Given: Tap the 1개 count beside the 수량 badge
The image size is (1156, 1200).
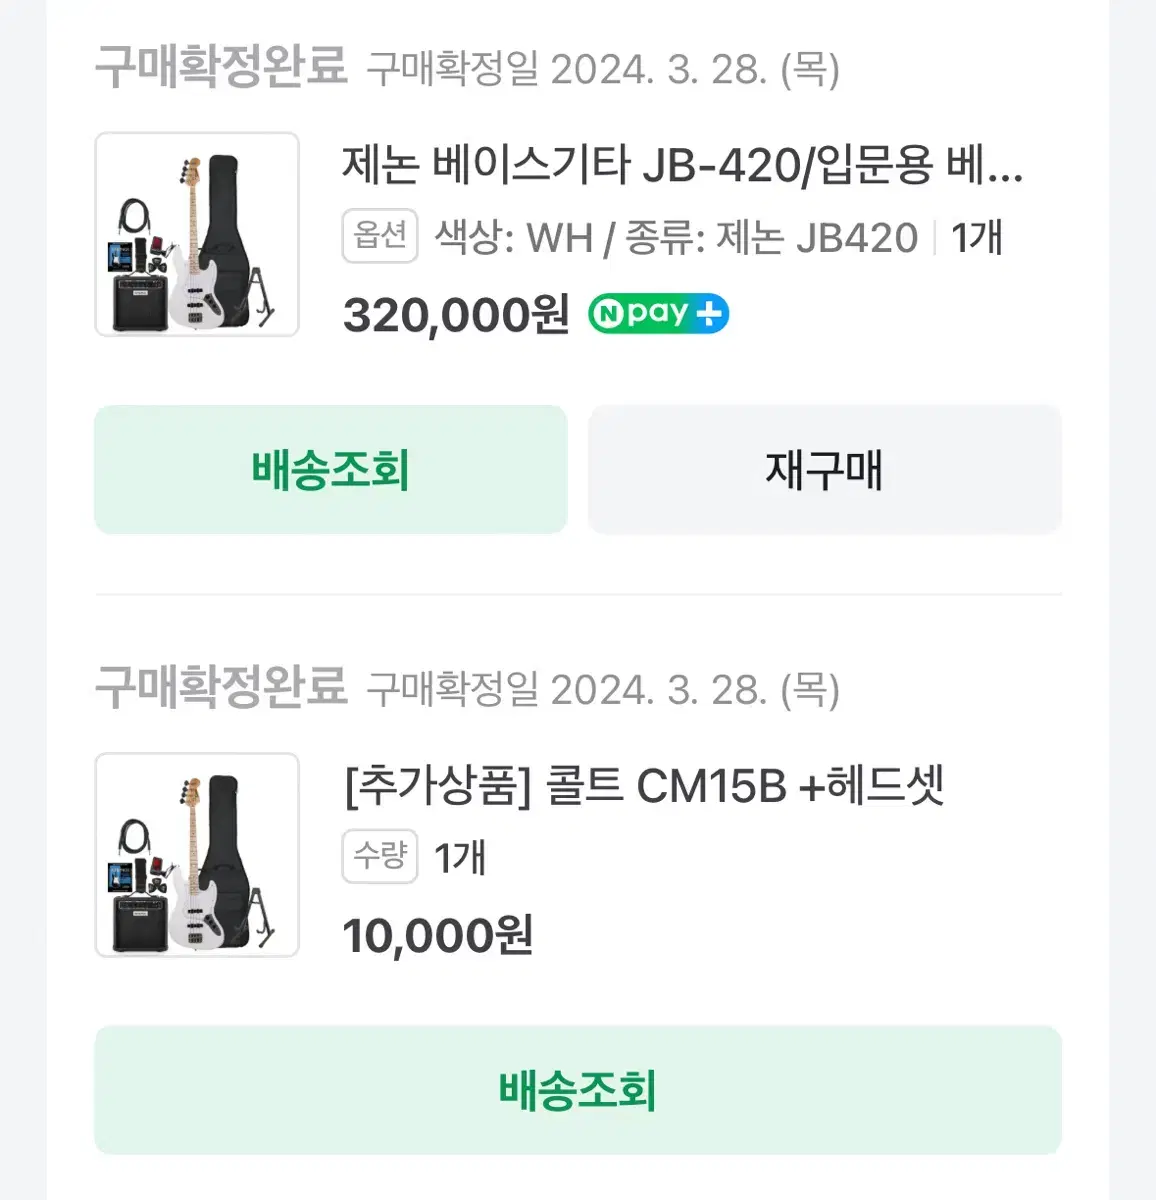Looking at the screenshot, I should click(x=460, y=858).
